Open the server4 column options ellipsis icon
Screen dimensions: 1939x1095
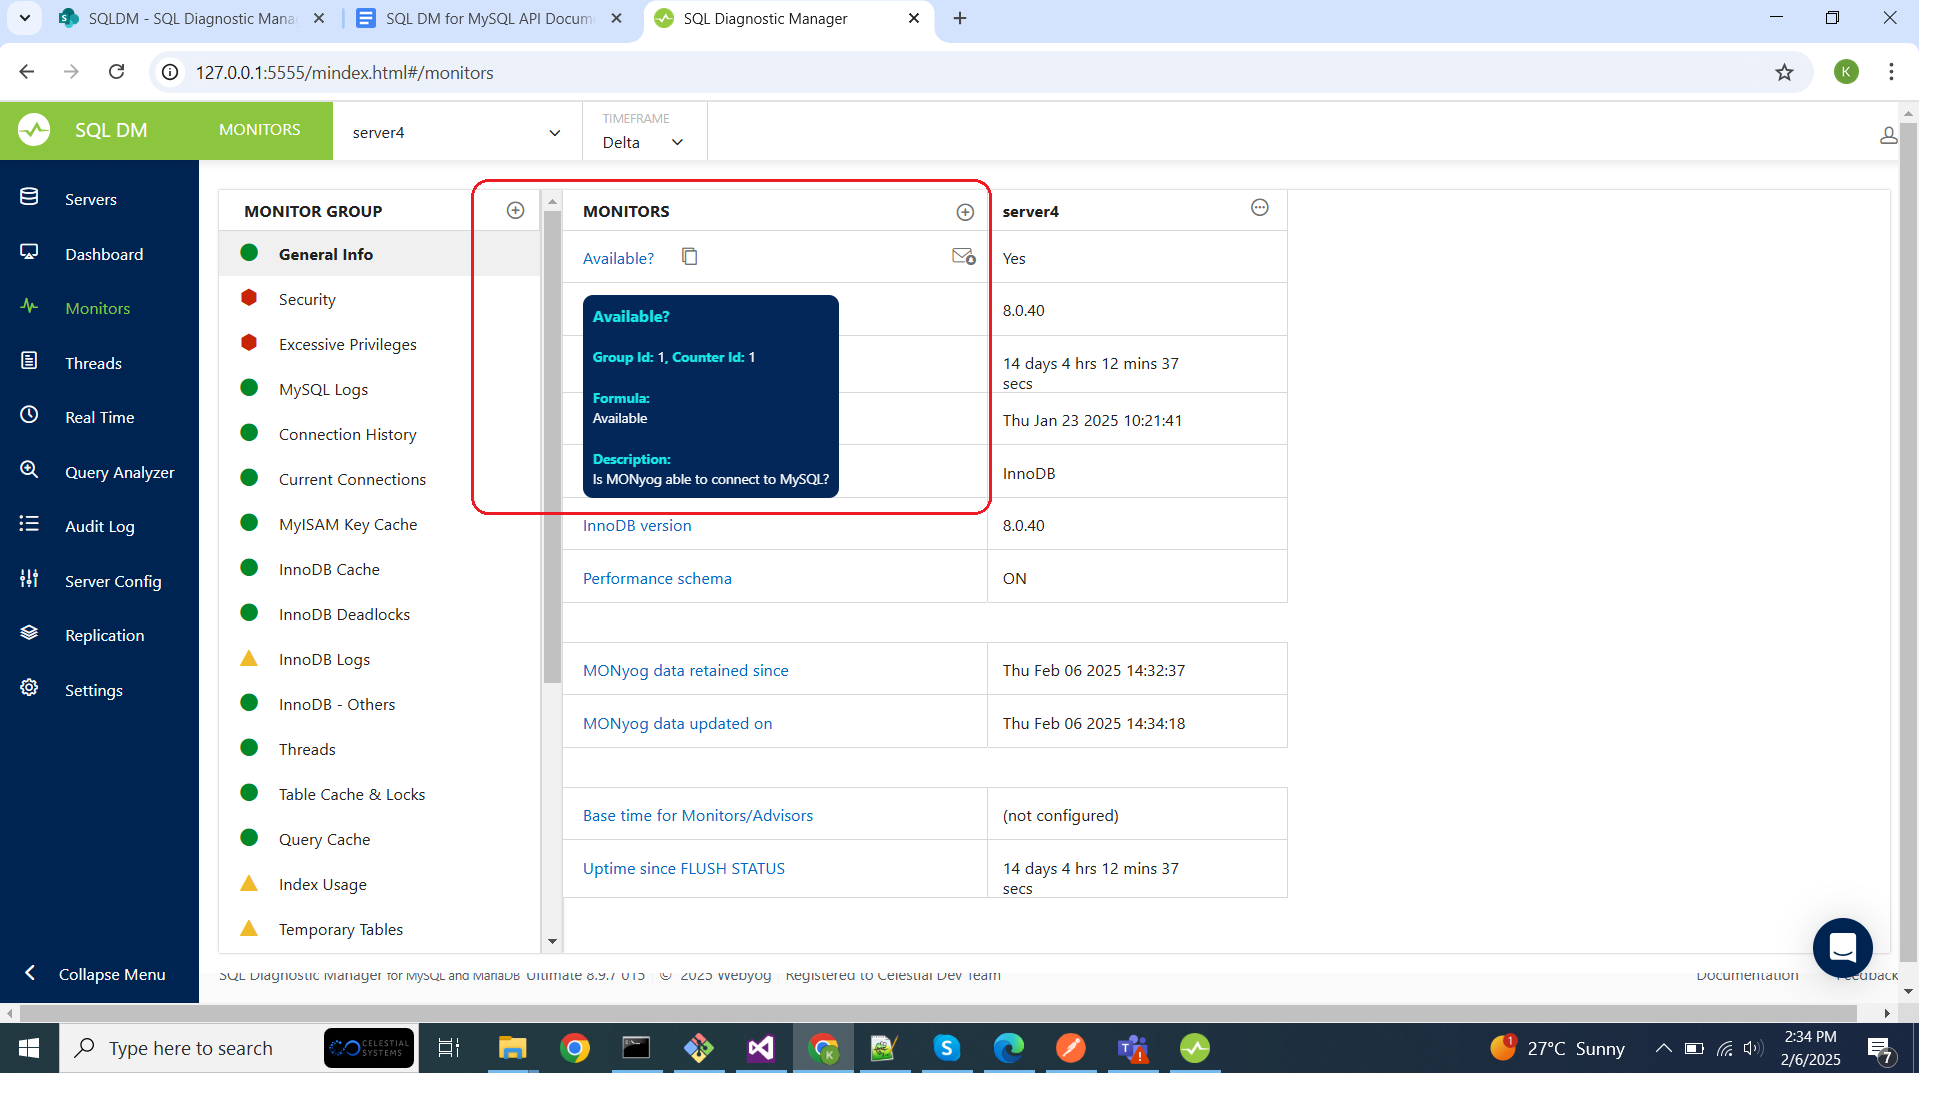pyautogui.click(x=1260, y=207)
